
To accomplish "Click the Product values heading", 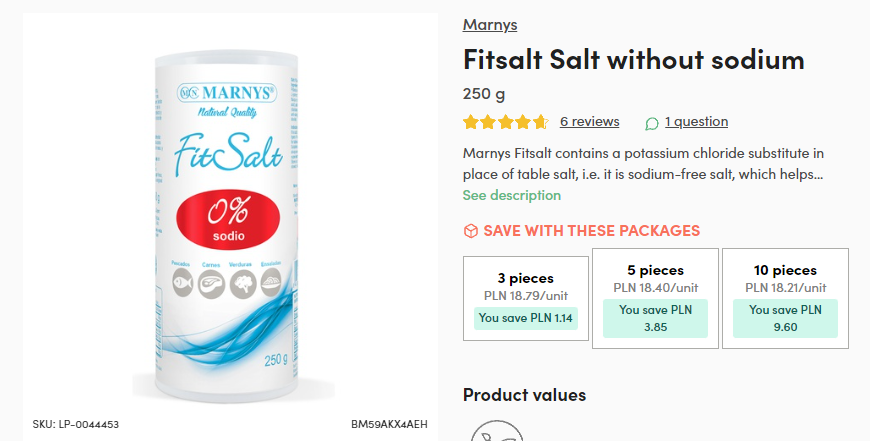I will [x=524, y=395].
